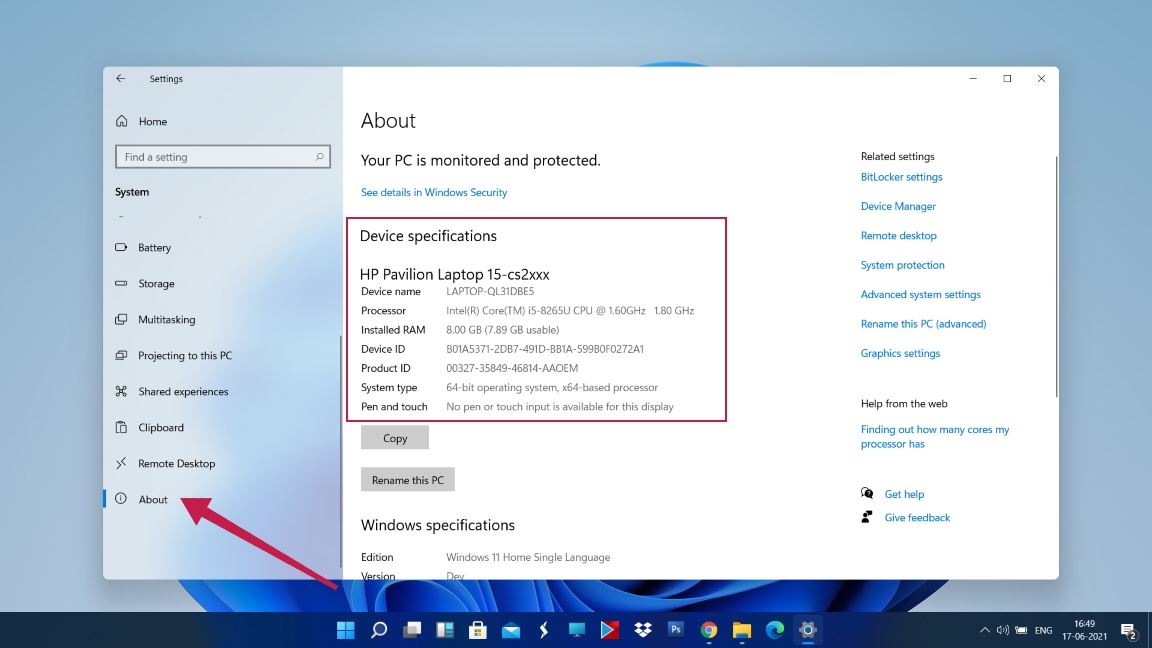Open Dropbox from taskbar
Image resolution: width=1152 pixels, height=648 pixels.
pos(643,630)
